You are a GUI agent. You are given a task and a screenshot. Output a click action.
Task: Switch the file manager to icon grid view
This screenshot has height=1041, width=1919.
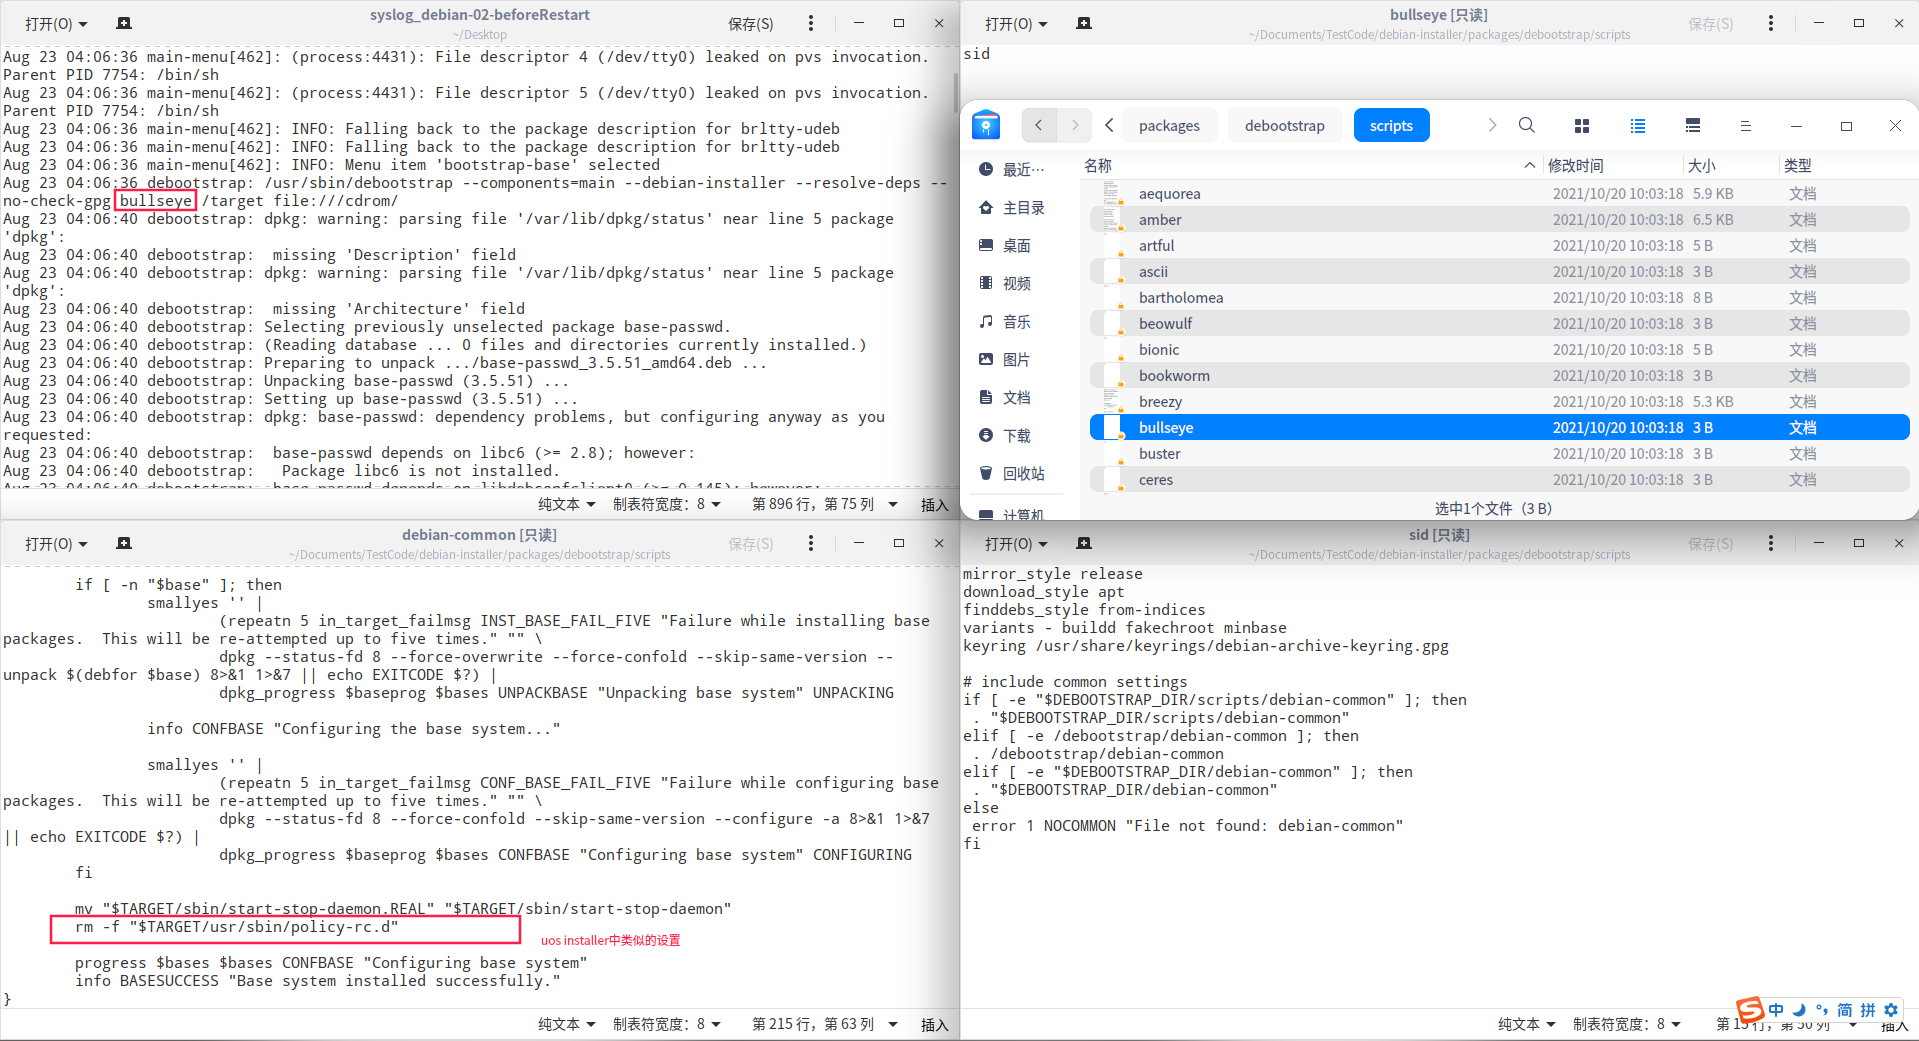1582,125
